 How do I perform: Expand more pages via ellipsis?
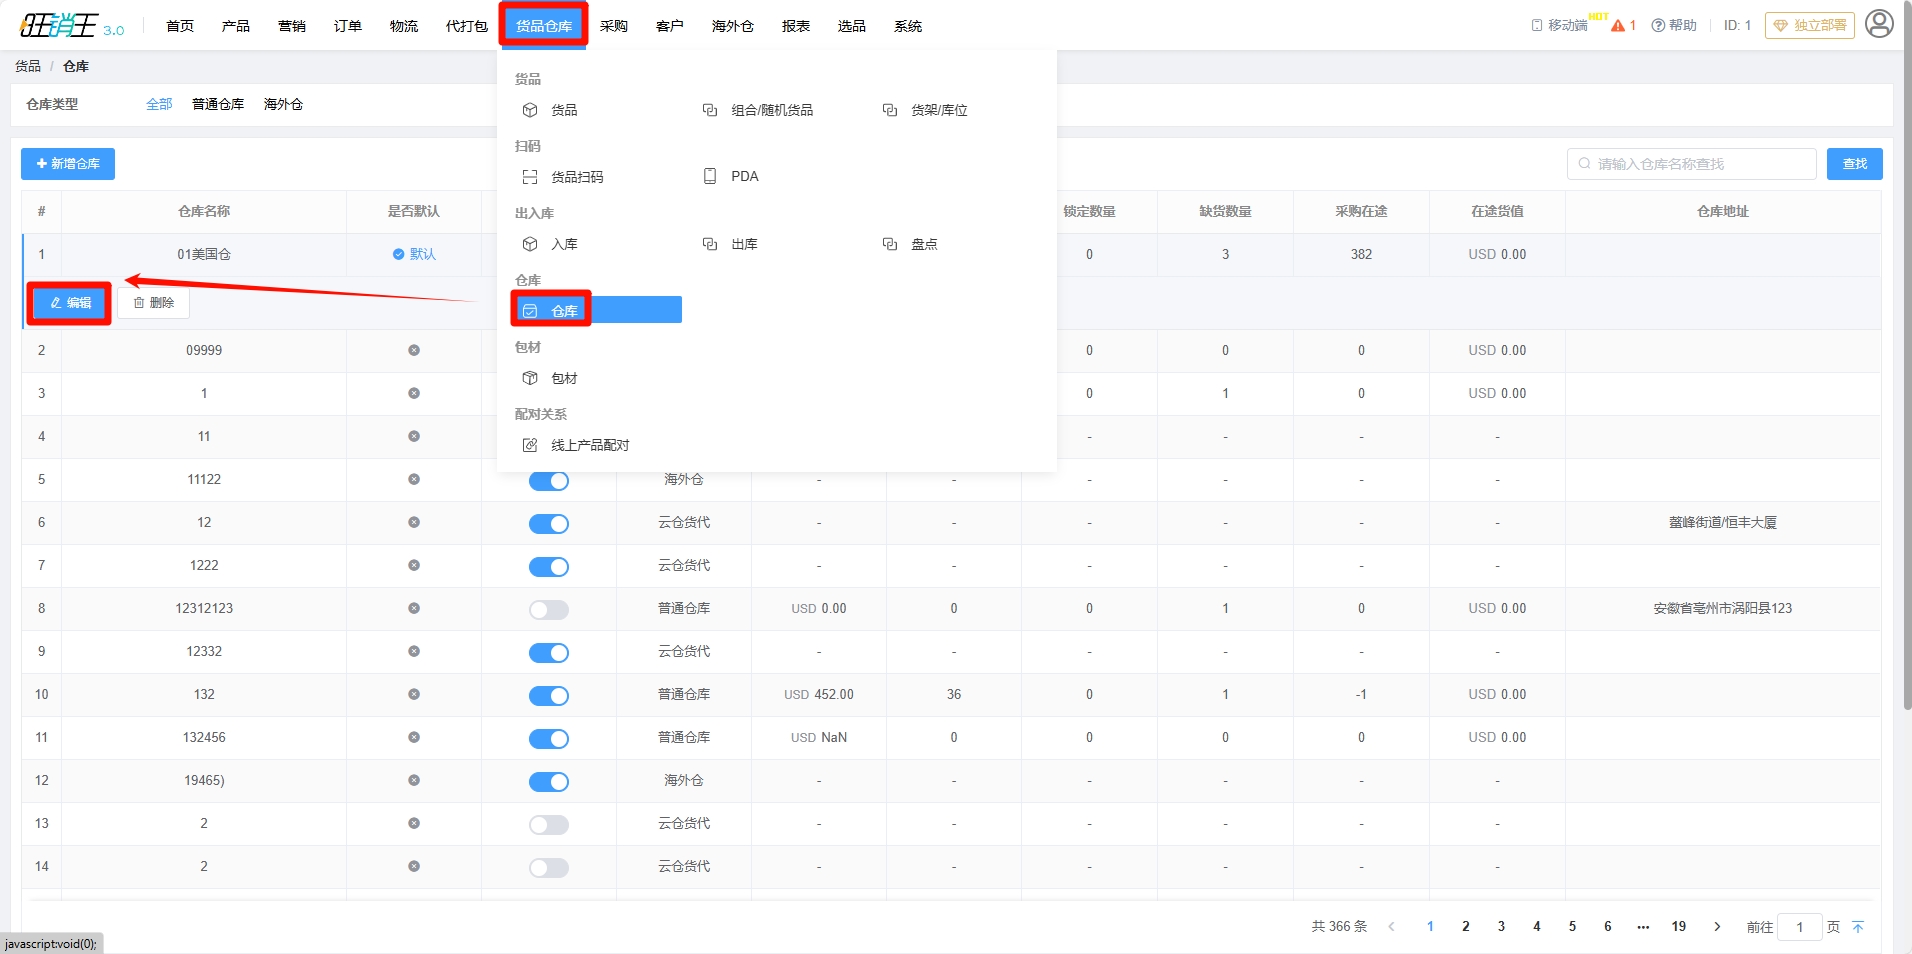pyautogui.click(x=1643, y=927)
